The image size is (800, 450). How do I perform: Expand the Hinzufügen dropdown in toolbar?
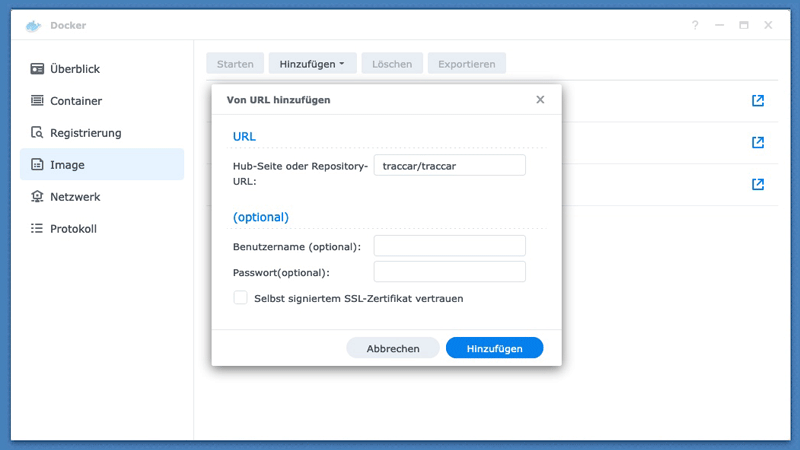312,64
